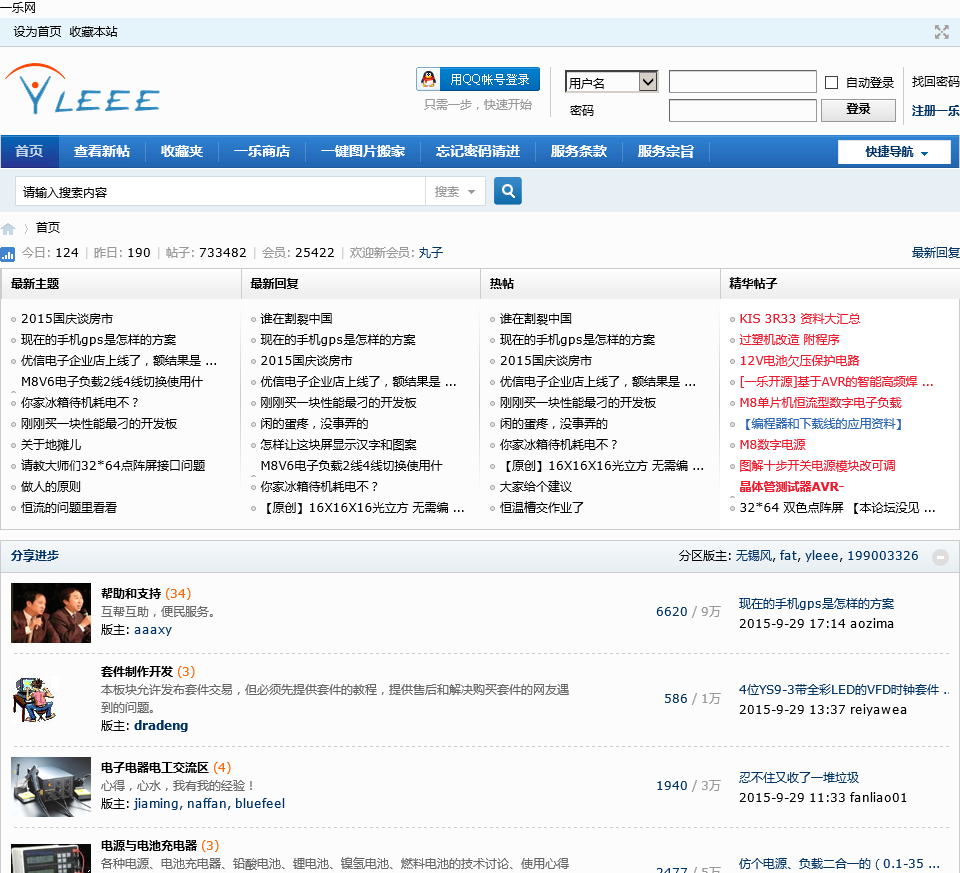Go to the 首页 nav tab
Viewport: 960px width, 873px height.
point(29,151)
